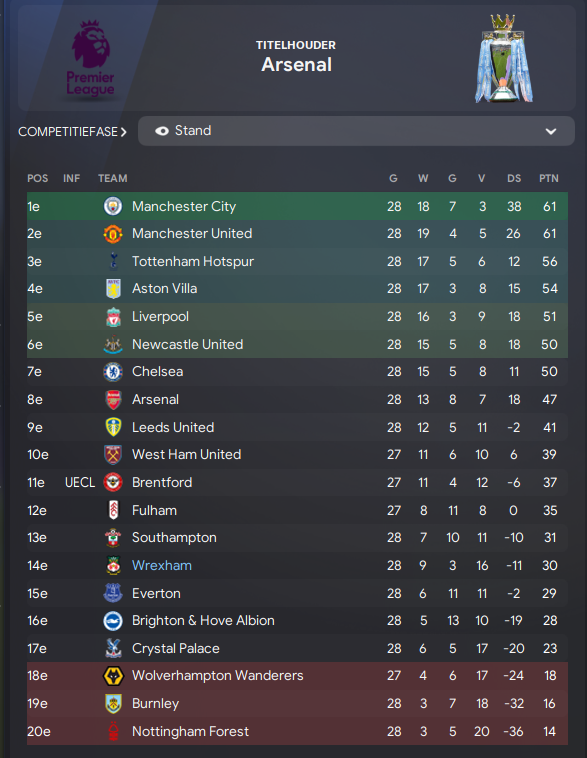Click the UECL info tag for Brentford
The height and width of the screenshot is (758, 587).
(x=80, y=482)
